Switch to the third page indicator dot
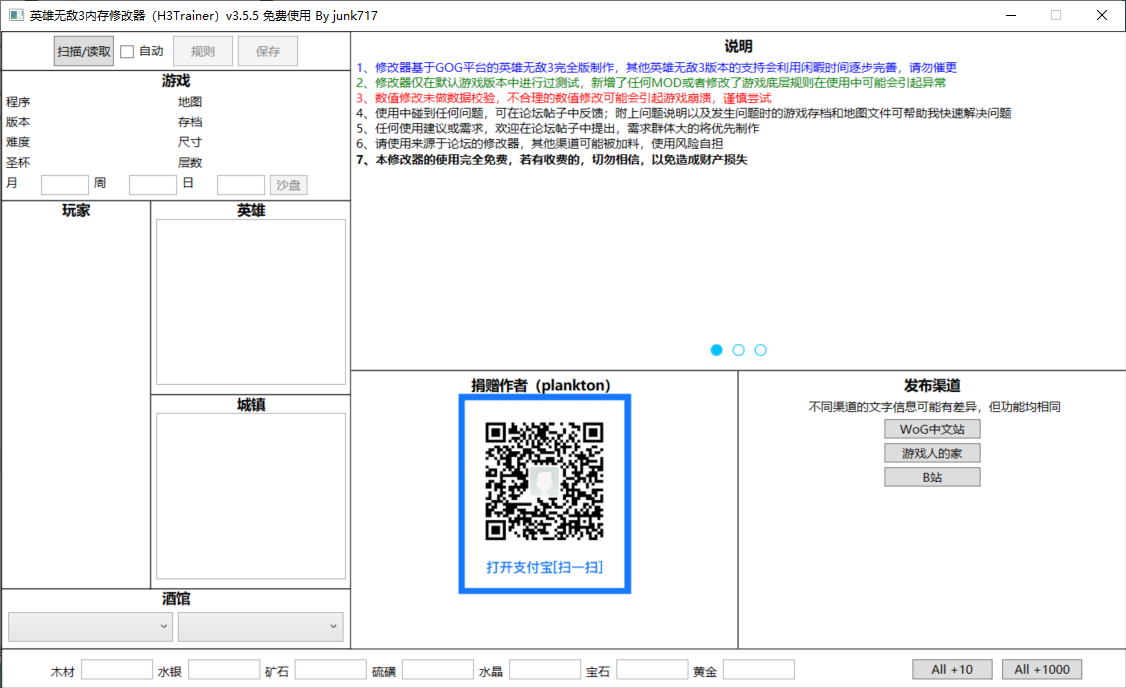Image resolution: width=1126 pixels, height=688 pixels. point(760,350)
